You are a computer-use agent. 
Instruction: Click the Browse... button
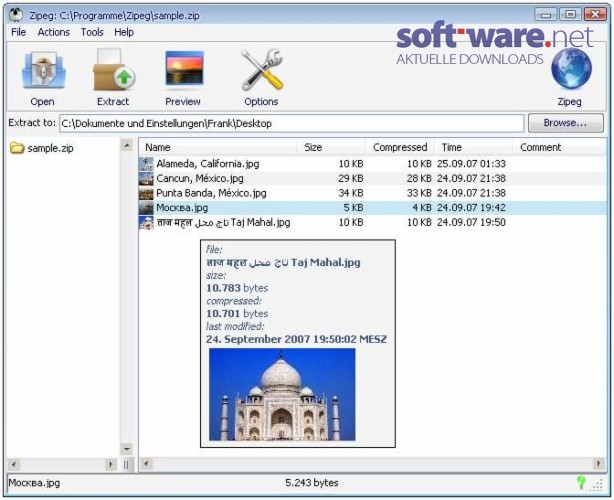tap(565, 123)
